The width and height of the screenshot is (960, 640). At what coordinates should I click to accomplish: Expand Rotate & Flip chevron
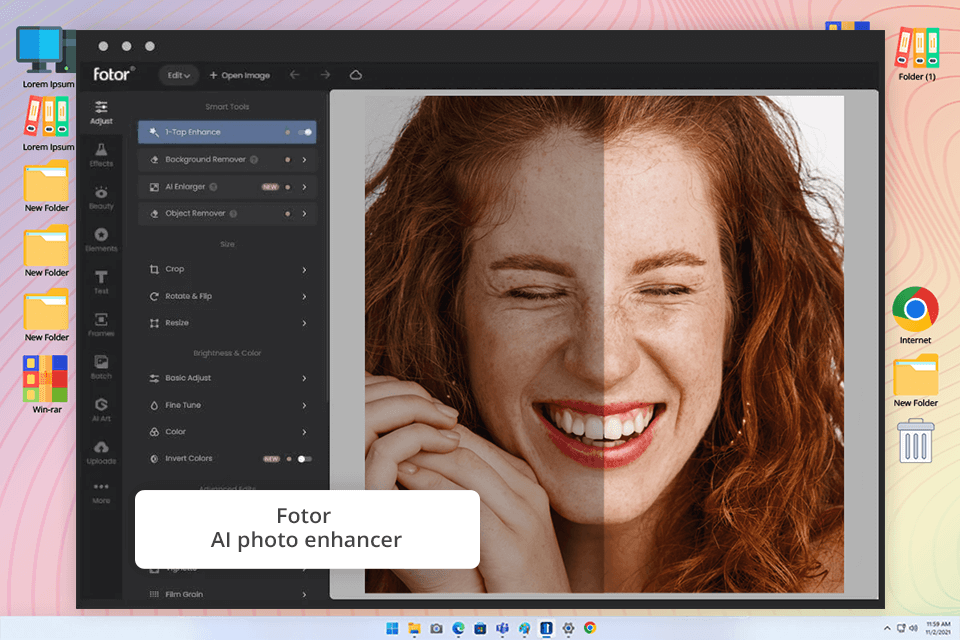click(x=304, y=296)
